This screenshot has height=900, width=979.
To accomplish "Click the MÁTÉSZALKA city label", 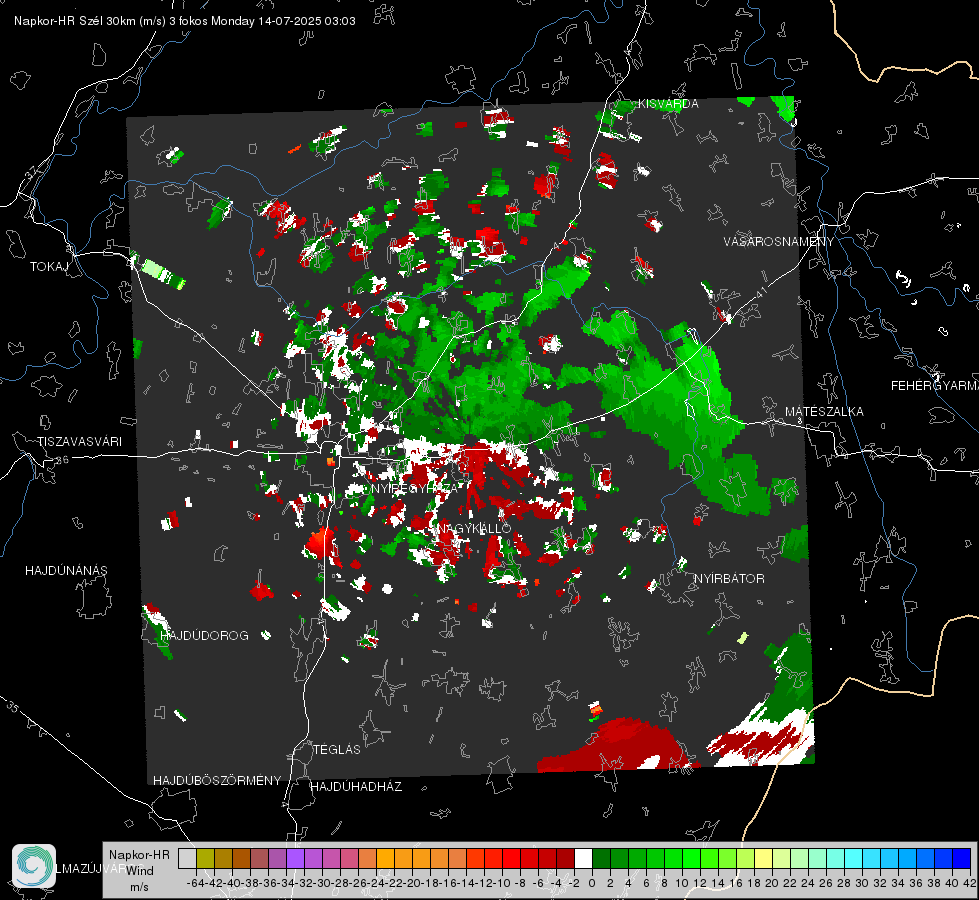I will 824,412.
